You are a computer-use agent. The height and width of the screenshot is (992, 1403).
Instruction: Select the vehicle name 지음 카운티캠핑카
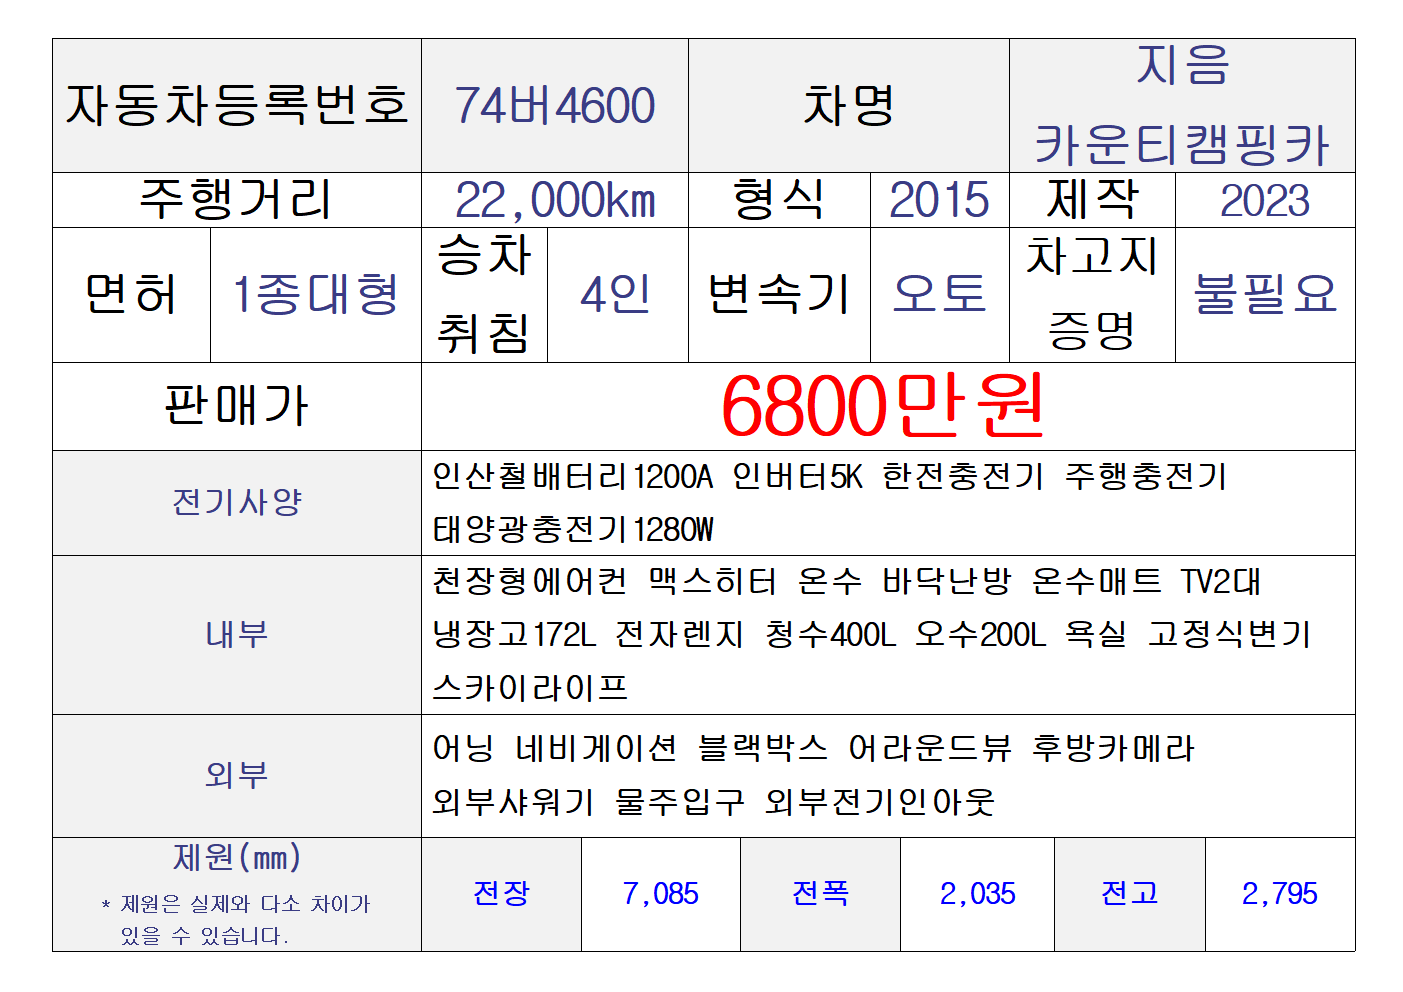pos(1181,106)
